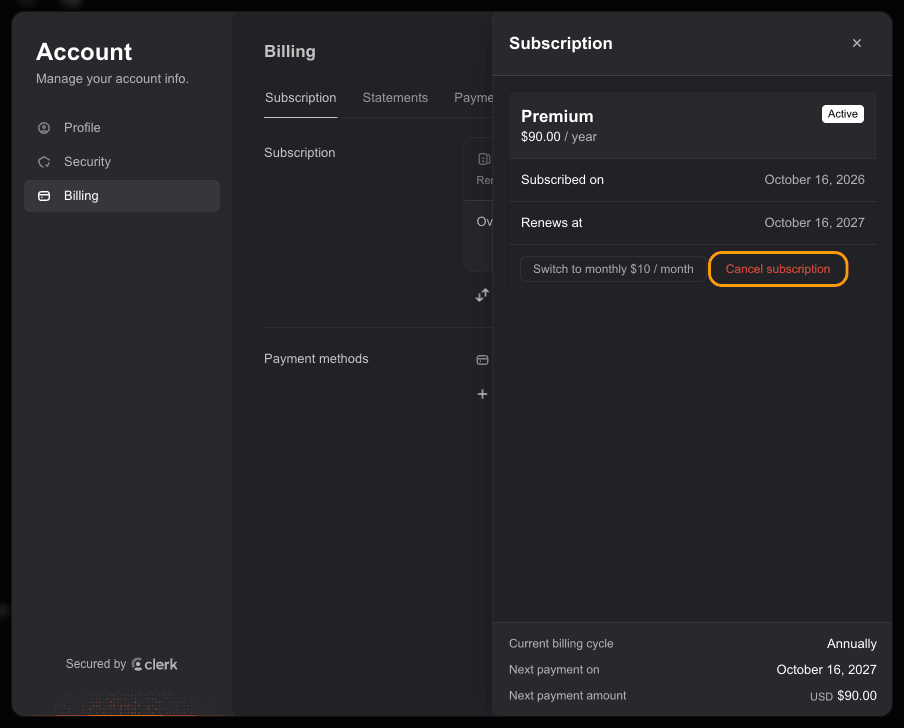
Task: Switch to the Subscription tab
Action: (300, 98)
